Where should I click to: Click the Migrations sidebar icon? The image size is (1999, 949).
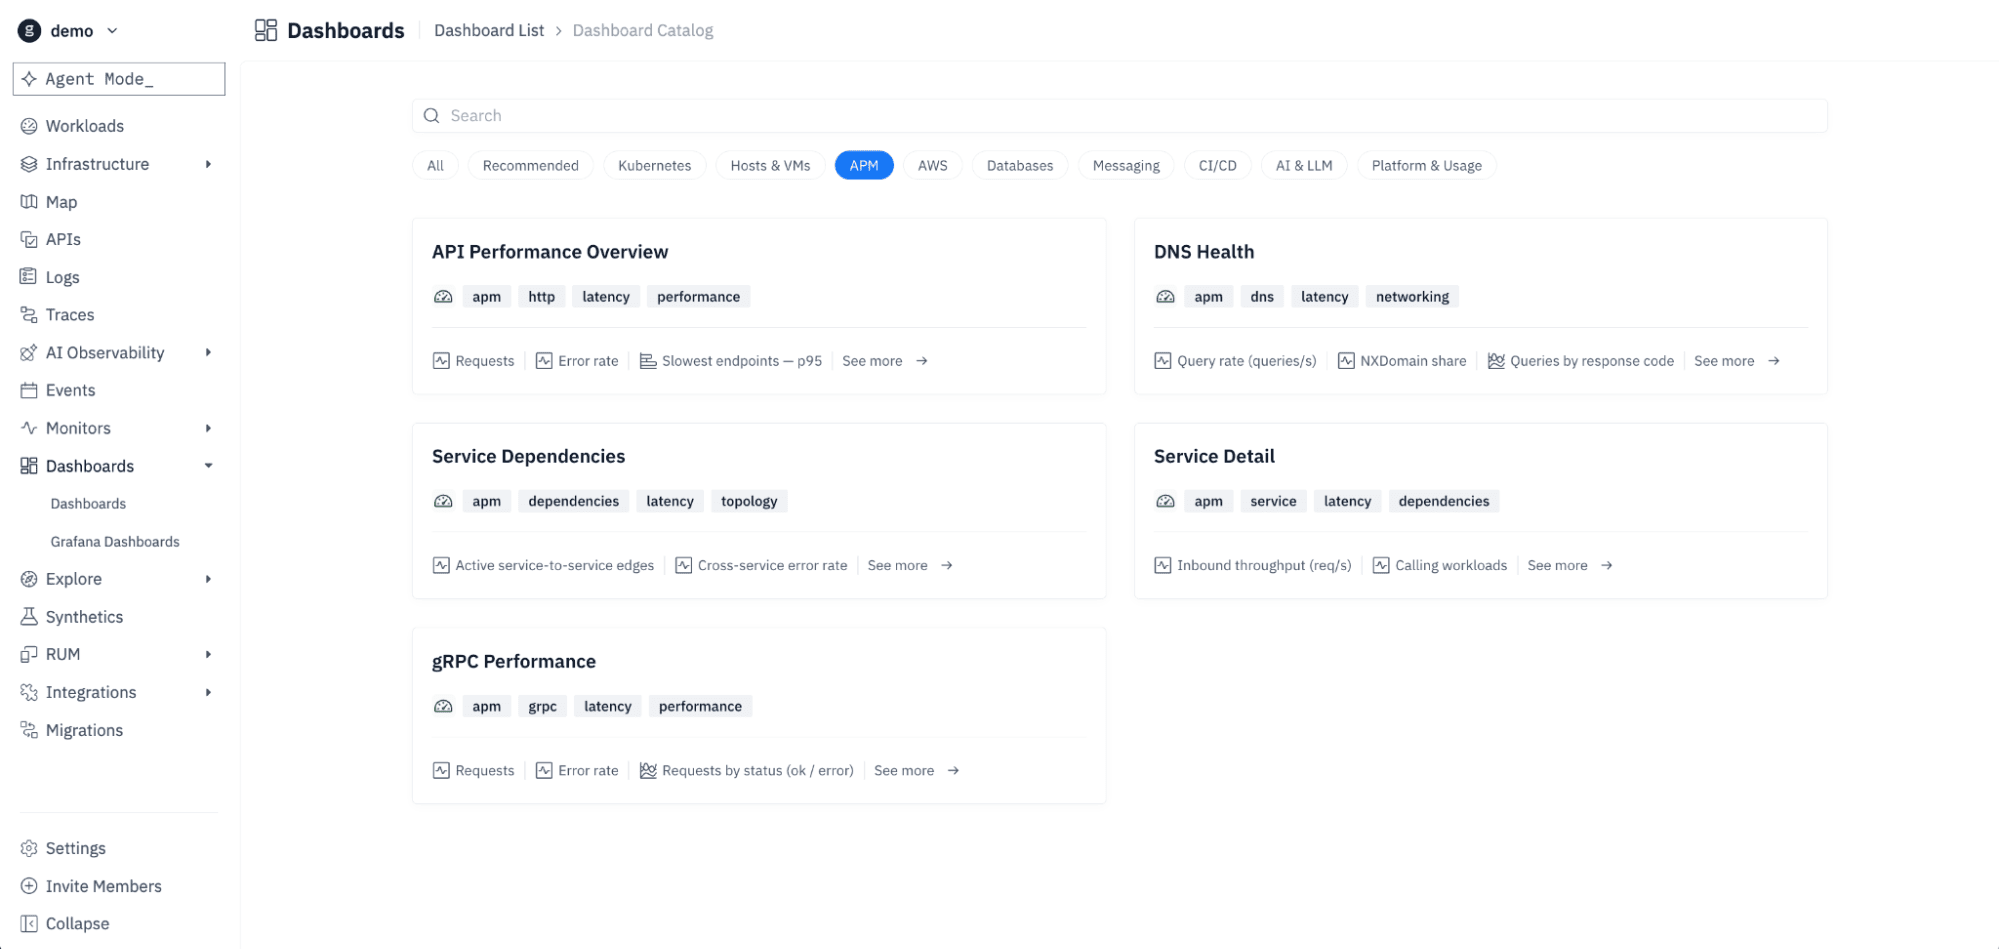click(29, 730)
